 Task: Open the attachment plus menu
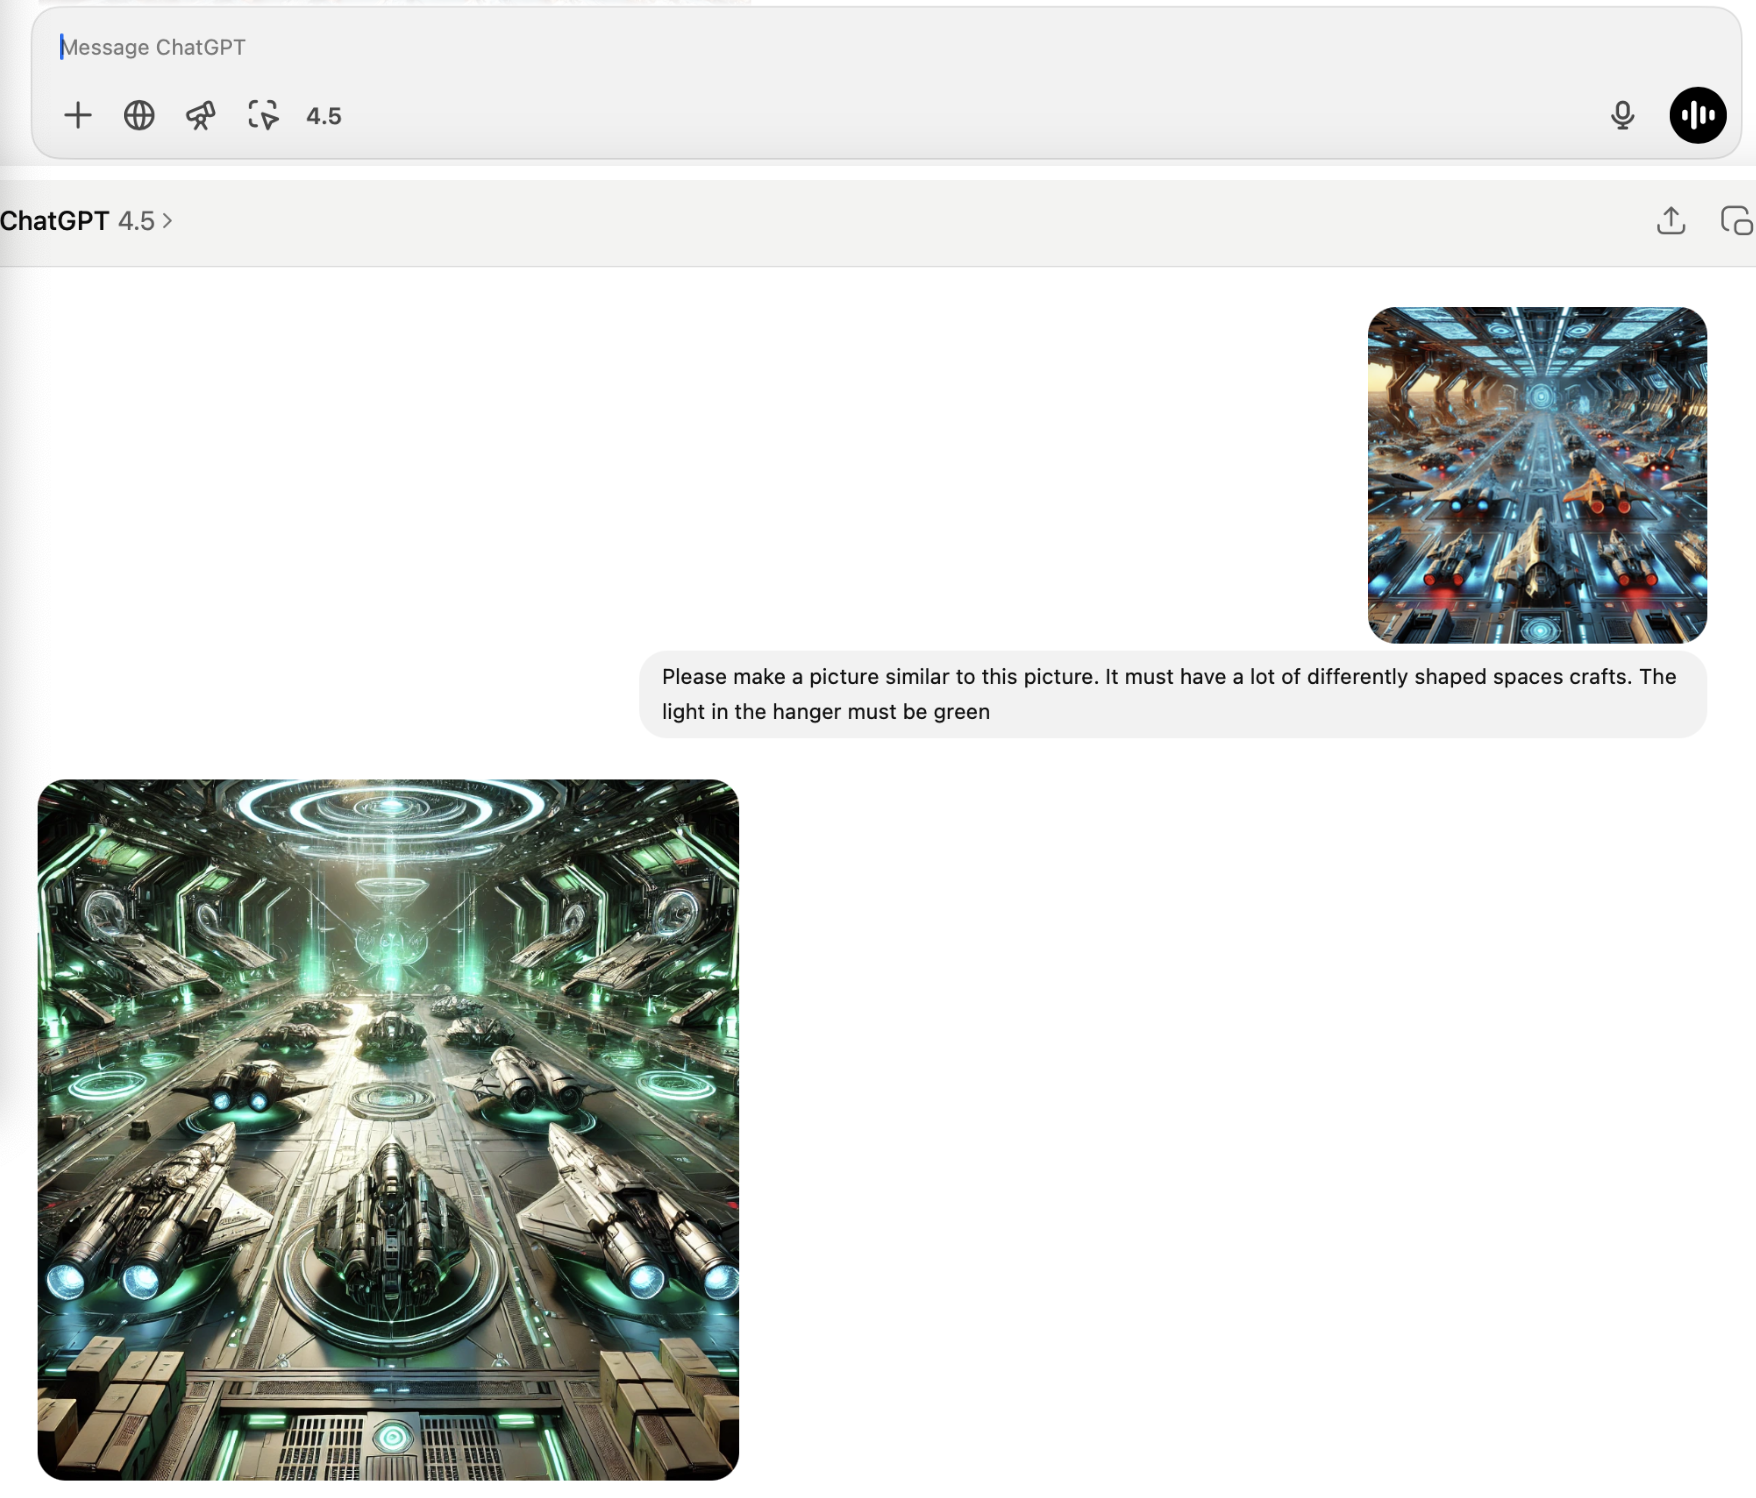click(77, 115)
